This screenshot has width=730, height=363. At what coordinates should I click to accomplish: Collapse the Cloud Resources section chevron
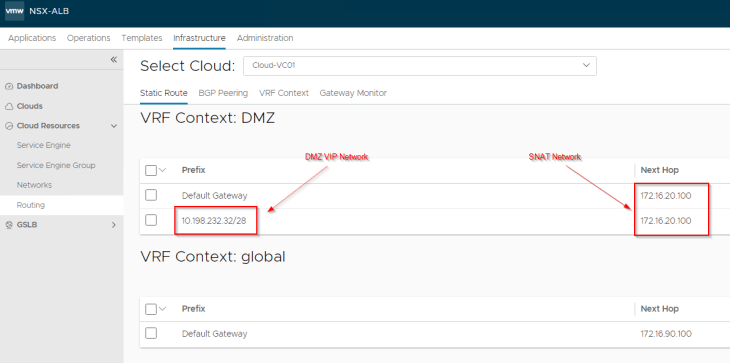click(114, 126)
